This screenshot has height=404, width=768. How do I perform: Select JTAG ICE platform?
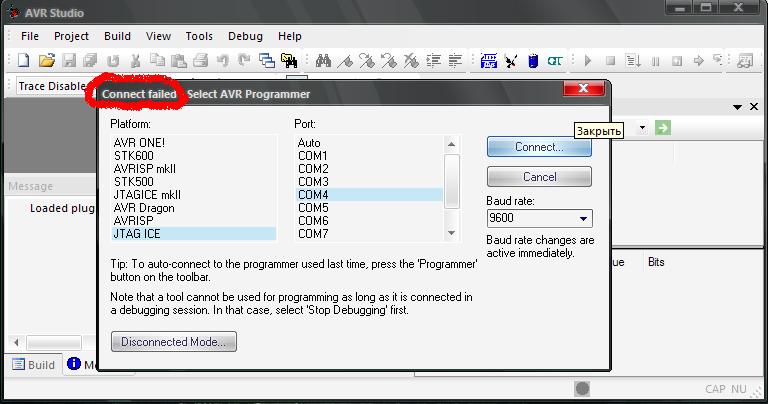coord(194,234)
